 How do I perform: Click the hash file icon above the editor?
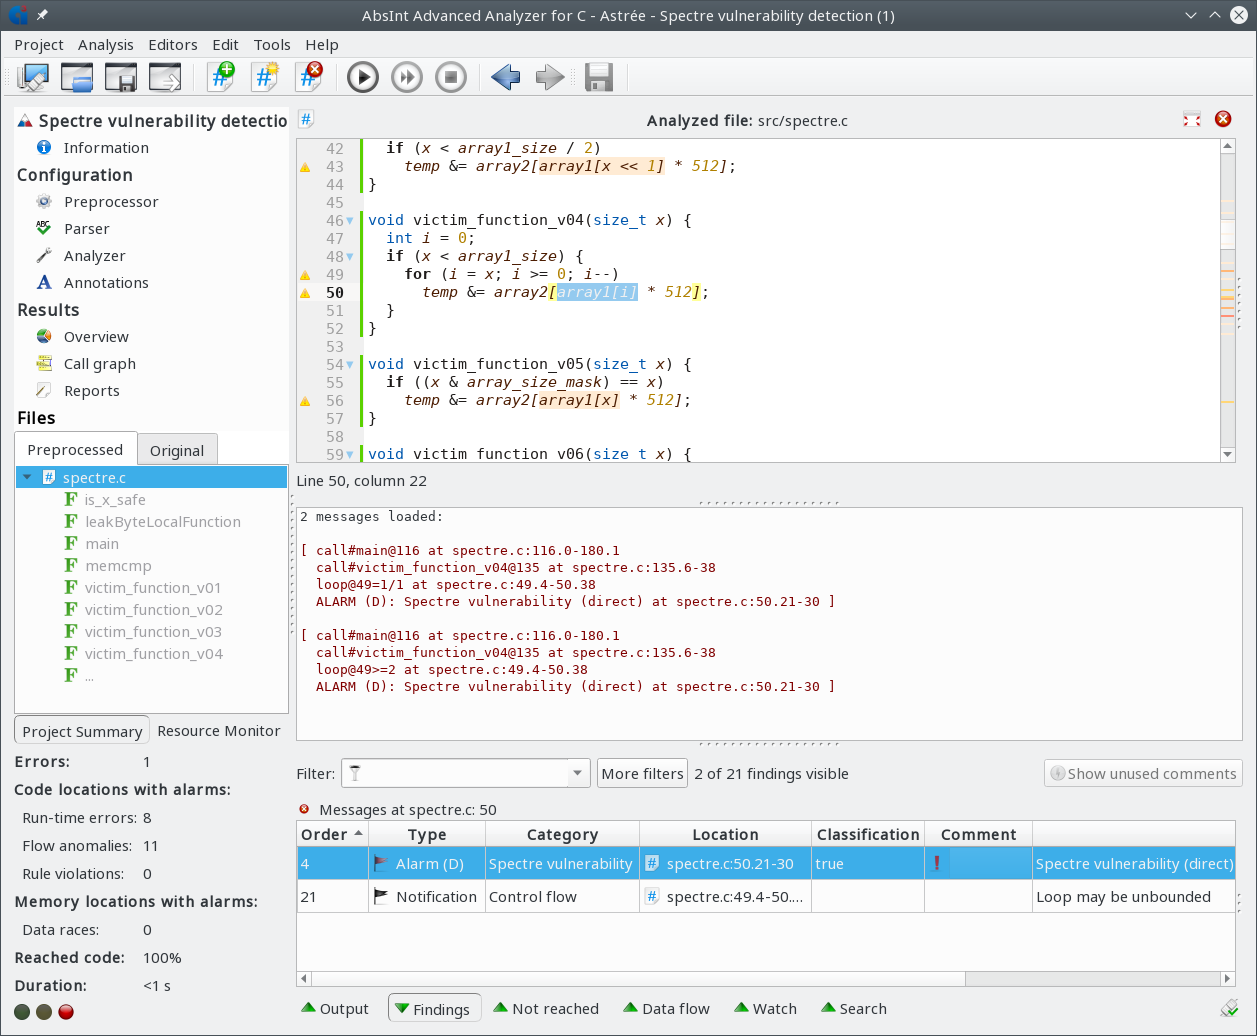click(x=306, y=120)
